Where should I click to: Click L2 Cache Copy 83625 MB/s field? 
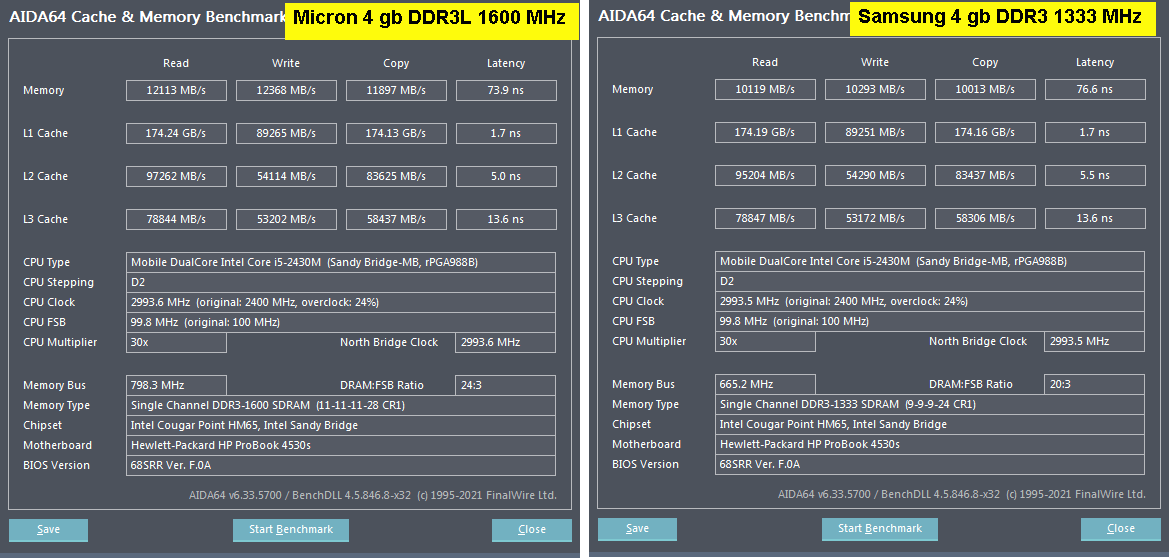coord(396,177)
